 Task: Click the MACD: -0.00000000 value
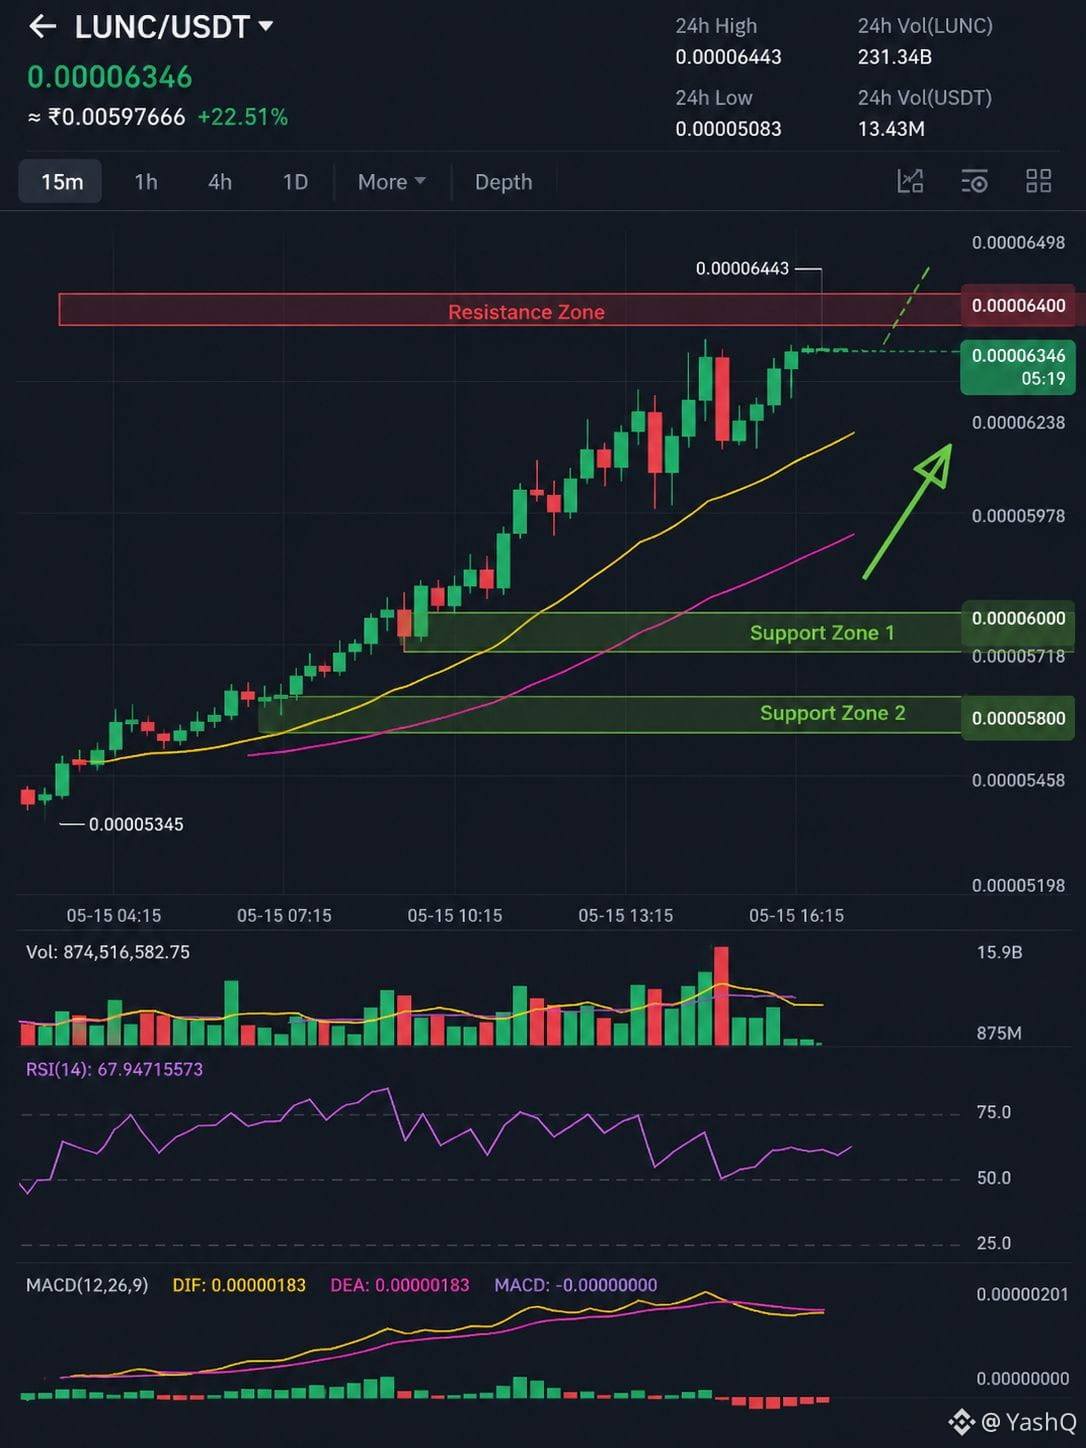click(x=576, y=1285)
